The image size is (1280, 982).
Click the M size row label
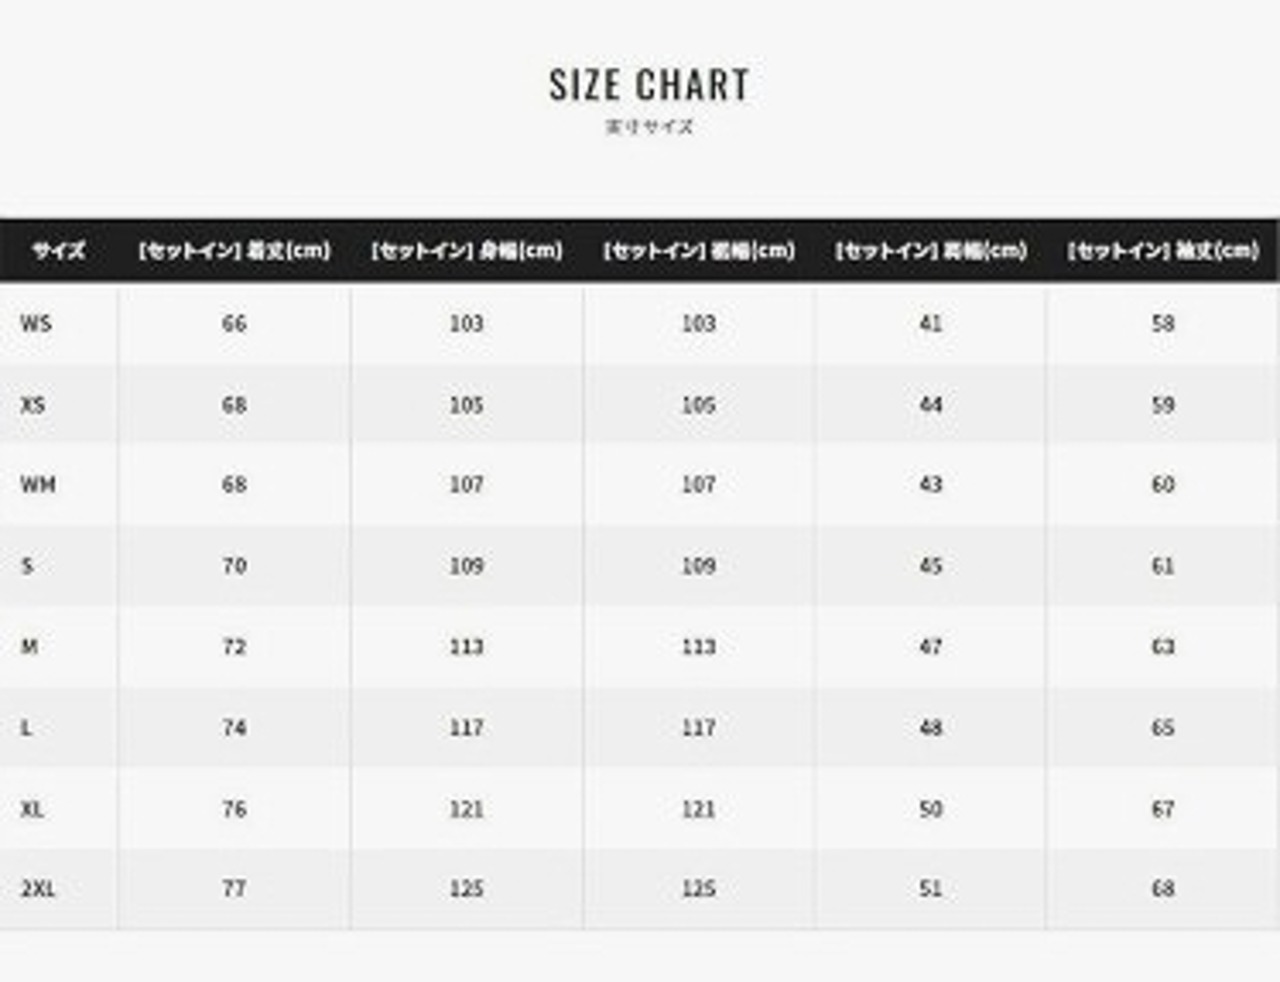29,647
